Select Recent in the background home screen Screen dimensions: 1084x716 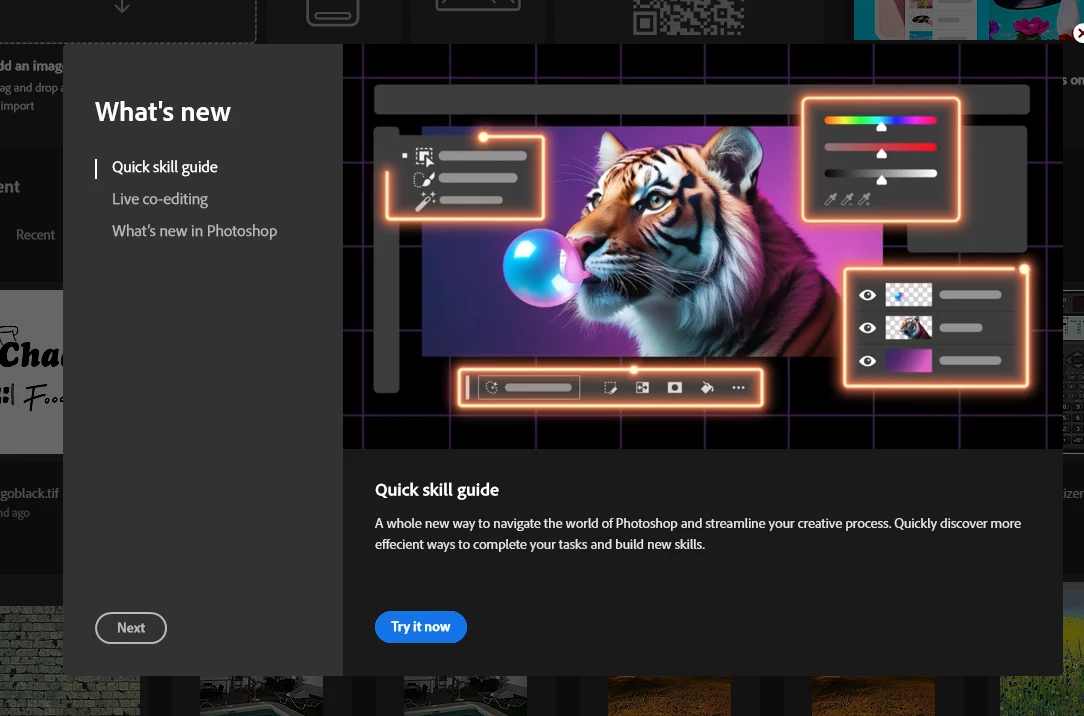coord(35,235)
